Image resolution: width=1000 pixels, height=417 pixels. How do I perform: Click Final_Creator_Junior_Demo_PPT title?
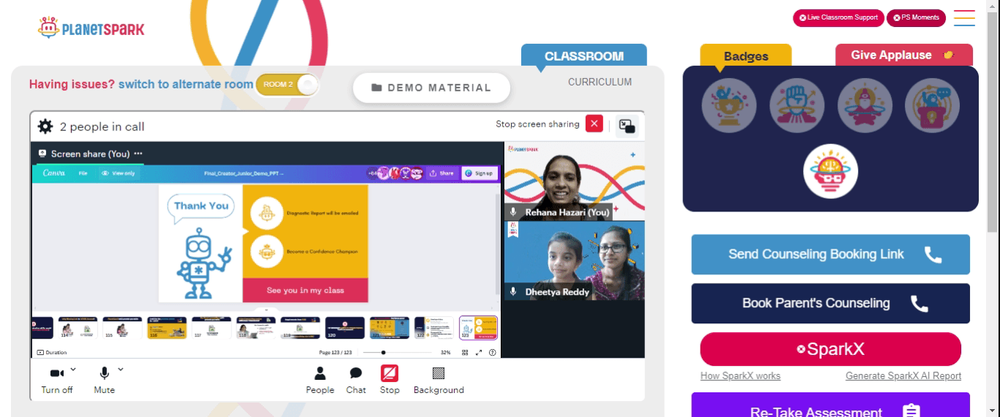coord(244,173)
